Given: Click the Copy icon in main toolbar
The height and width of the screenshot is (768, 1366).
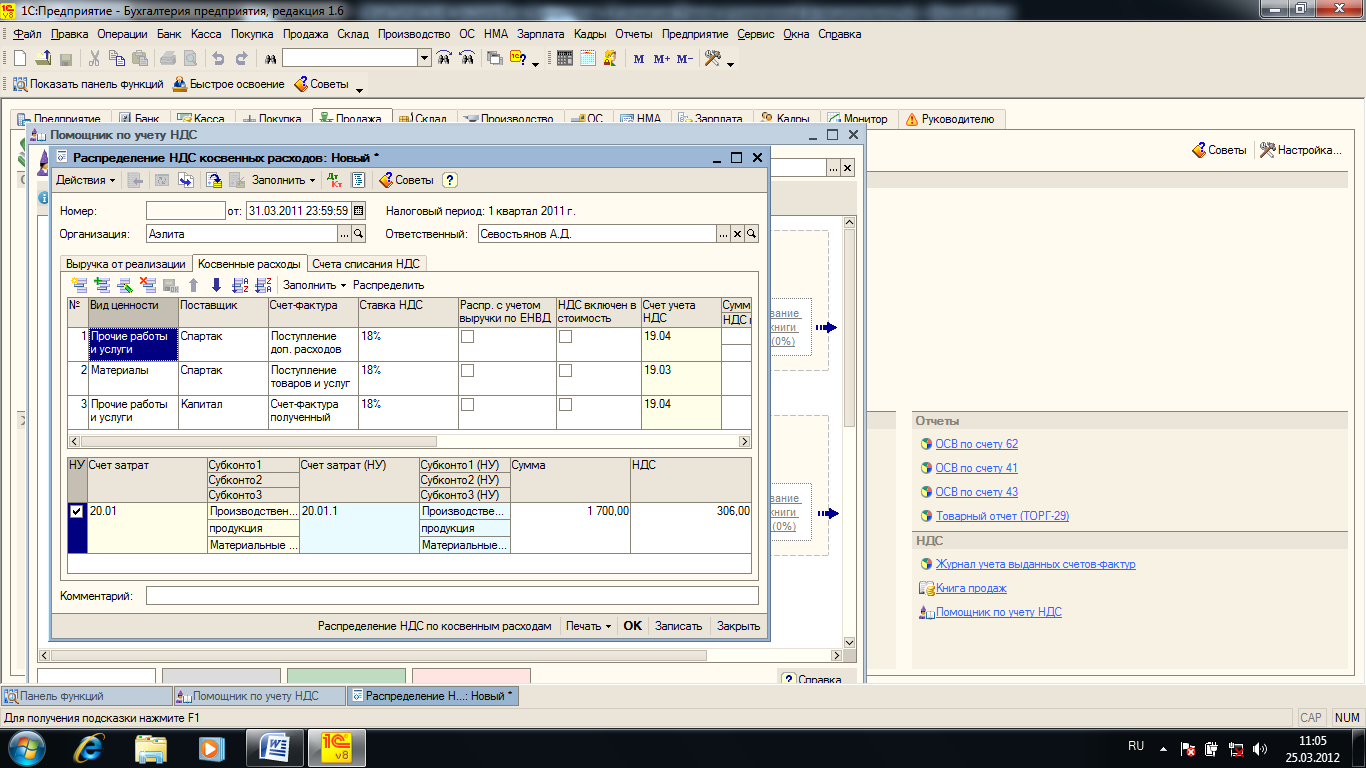Looking at the screenshot, I should pos(117,59).
